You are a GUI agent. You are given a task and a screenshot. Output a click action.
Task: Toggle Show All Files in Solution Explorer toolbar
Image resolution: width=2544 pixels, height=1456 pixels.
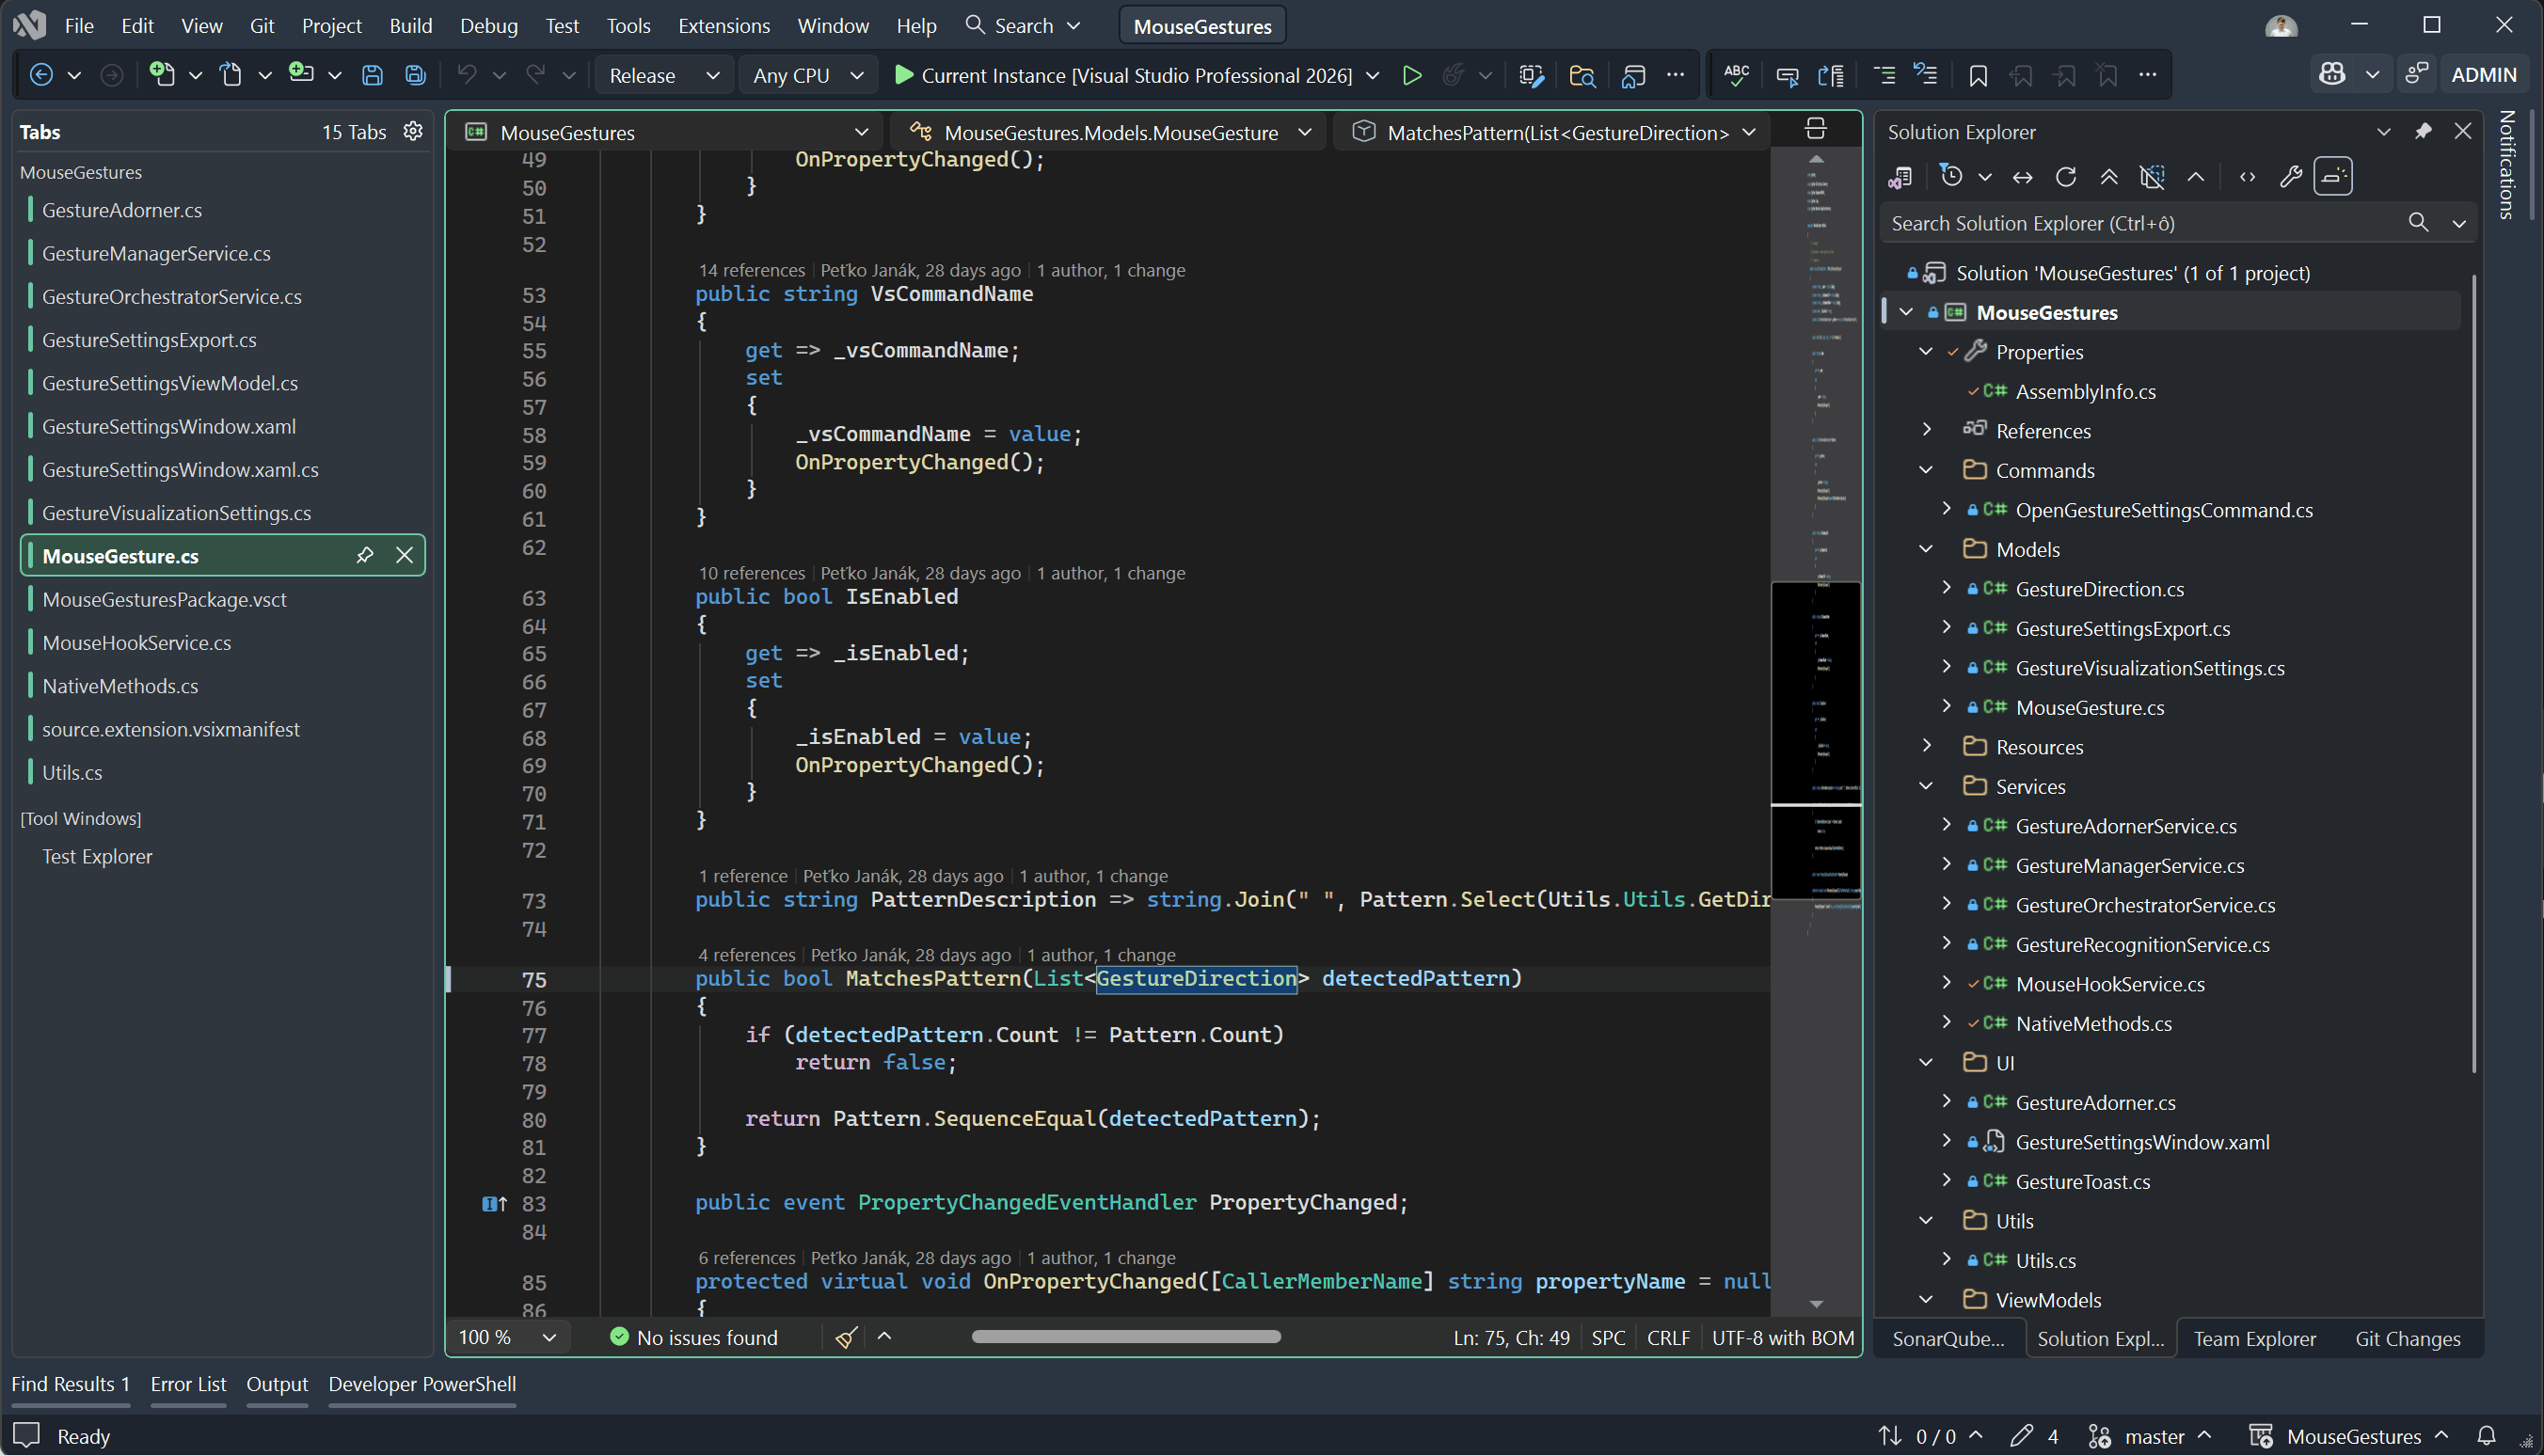(2152, 177)
